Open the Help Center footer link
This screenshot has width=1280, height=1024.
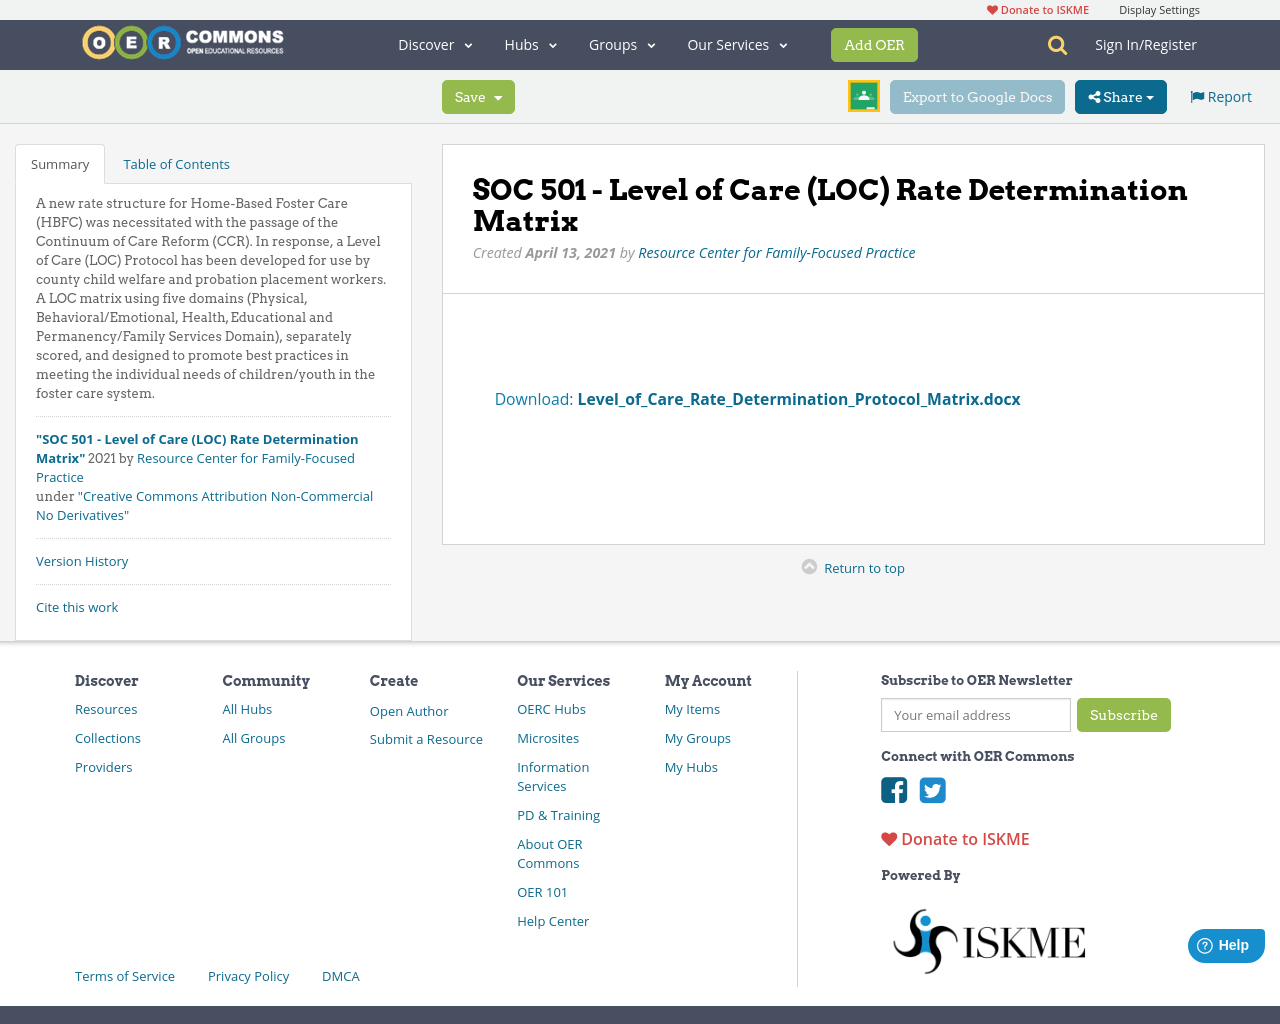click(x=553, y=921)
